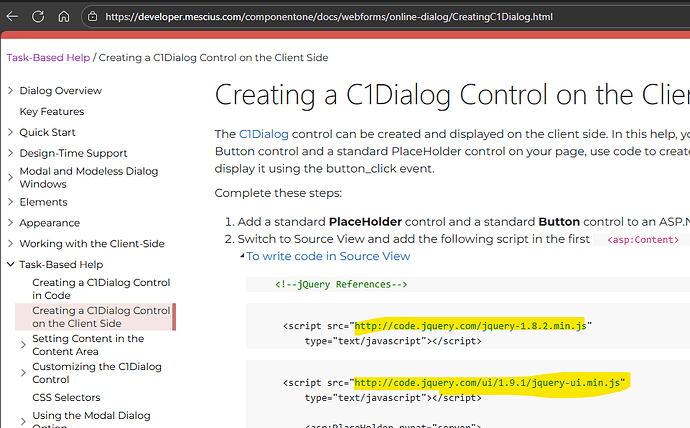This screenshot has width=690, height=428.
Task: Expand the Dialog Overview tree node
Action: point(10,91)
